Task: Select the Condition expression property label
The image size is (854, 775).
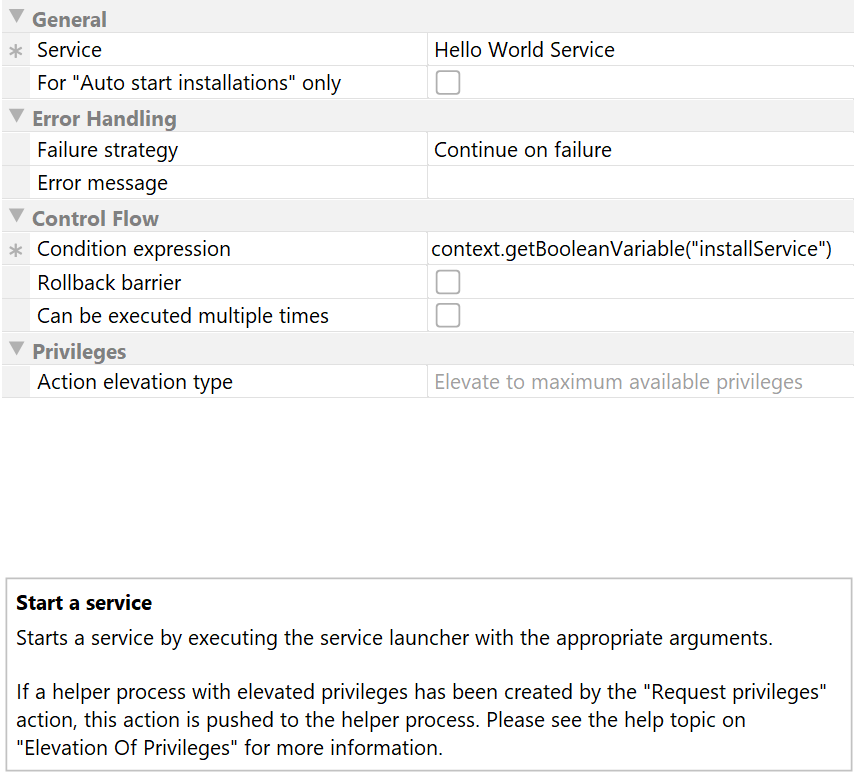Action: [134, 249]
